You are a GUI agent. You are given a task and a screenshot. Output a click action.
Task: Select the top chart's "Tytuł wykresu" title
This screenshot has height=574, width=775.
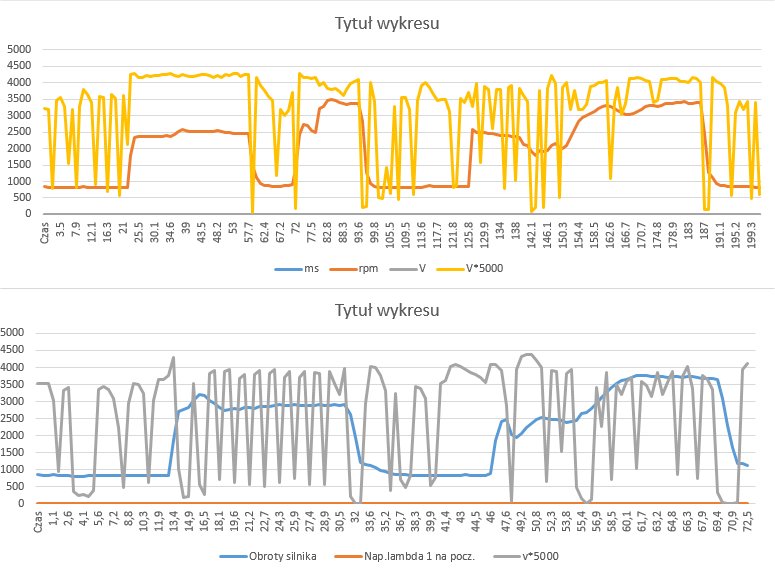pos(386,23)
